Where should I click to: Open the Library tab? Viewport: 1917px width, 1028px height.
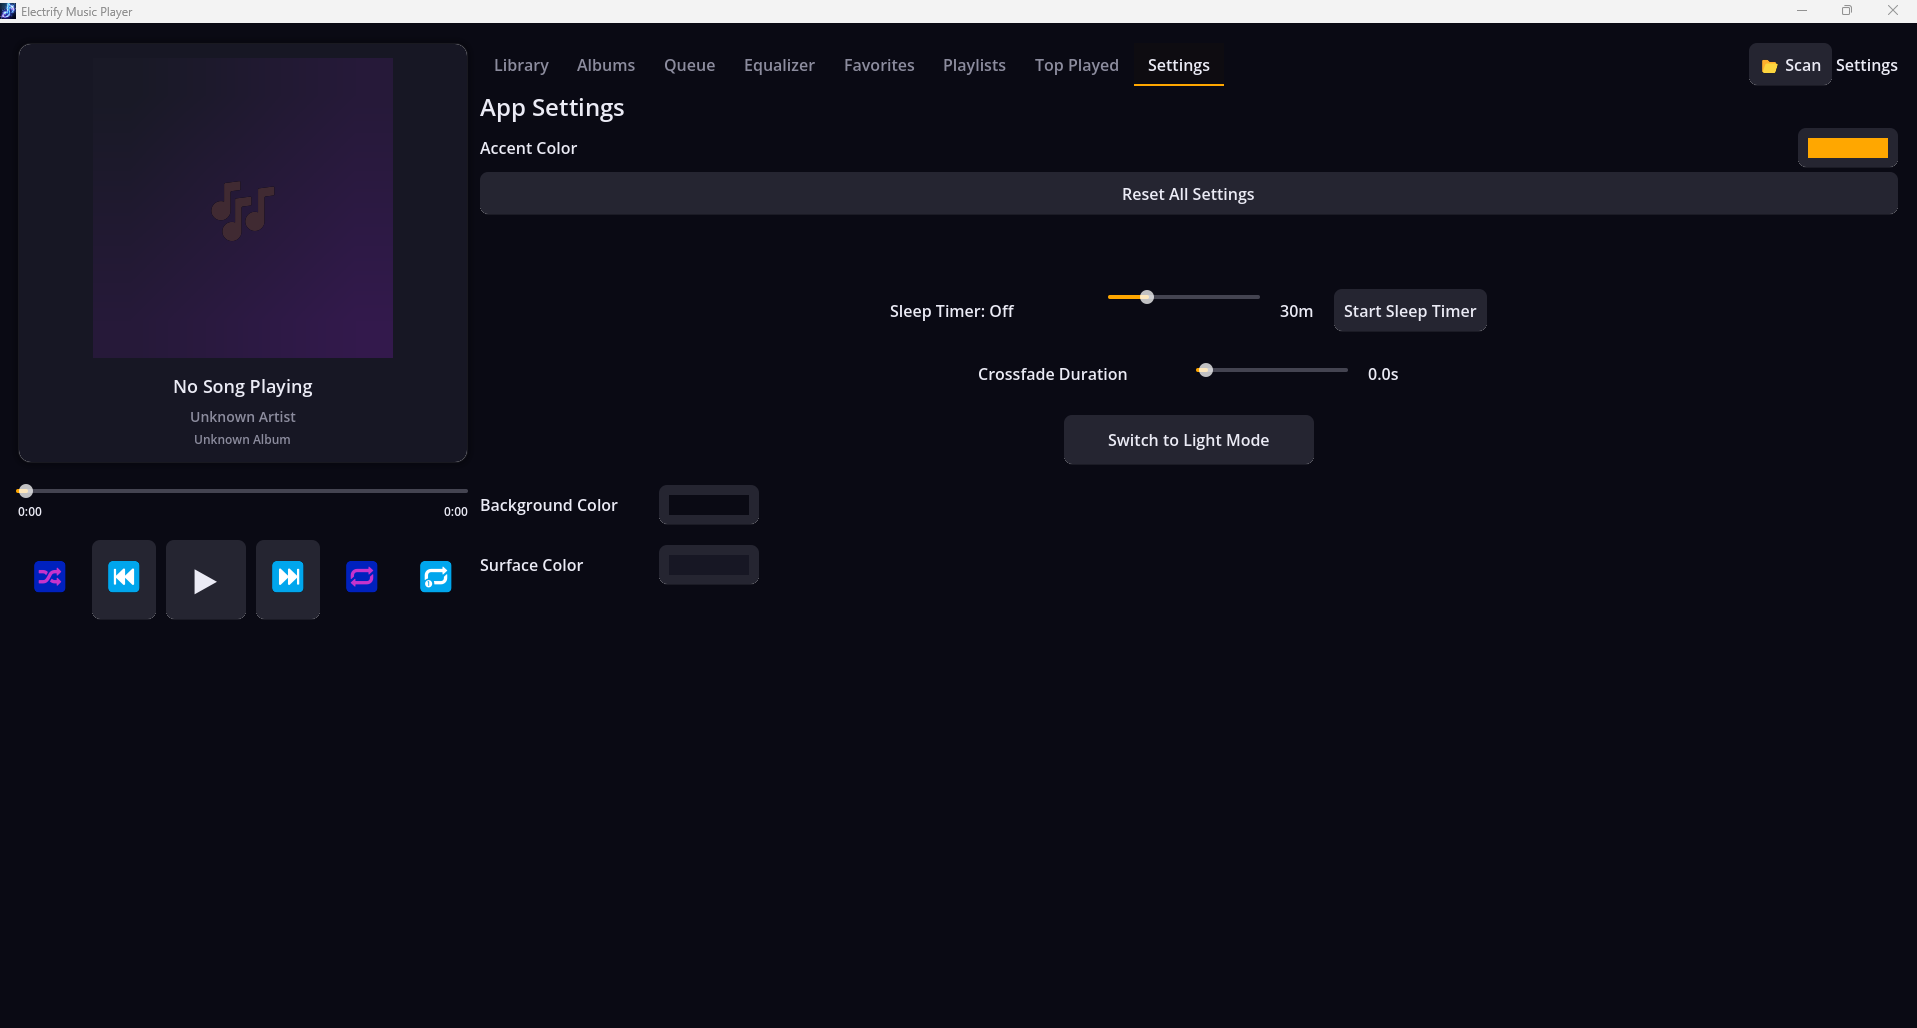click(521, 65)
